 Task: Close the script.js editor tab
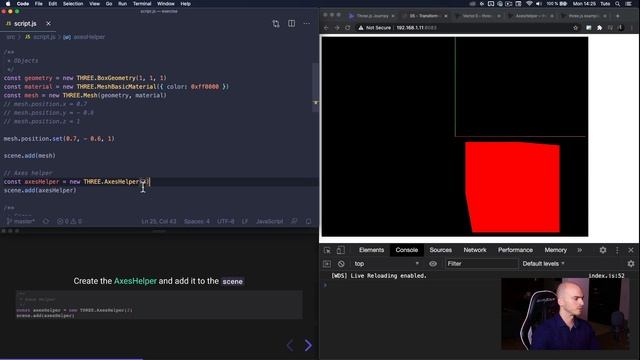49,24
